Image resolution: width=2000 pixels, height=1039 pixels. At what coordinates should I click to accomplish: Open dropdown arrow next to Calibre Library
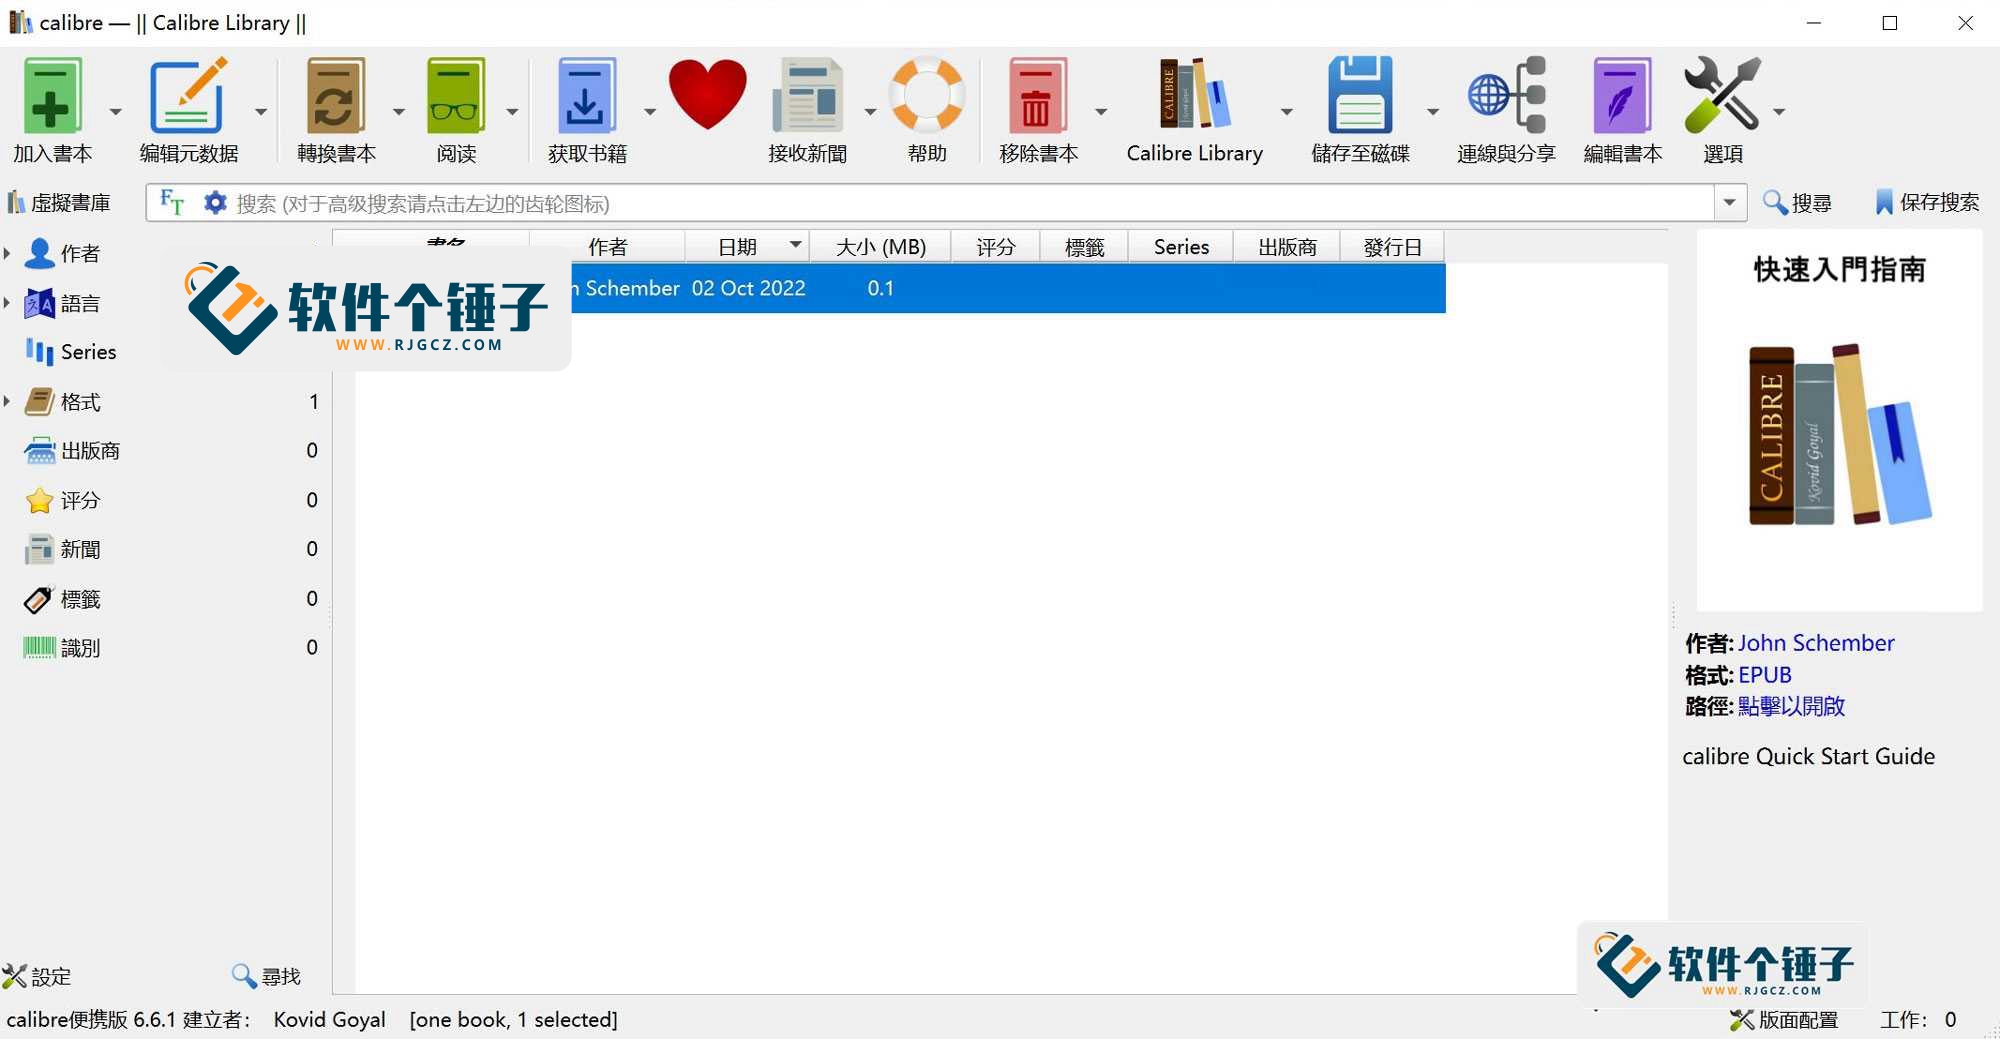1287,111
